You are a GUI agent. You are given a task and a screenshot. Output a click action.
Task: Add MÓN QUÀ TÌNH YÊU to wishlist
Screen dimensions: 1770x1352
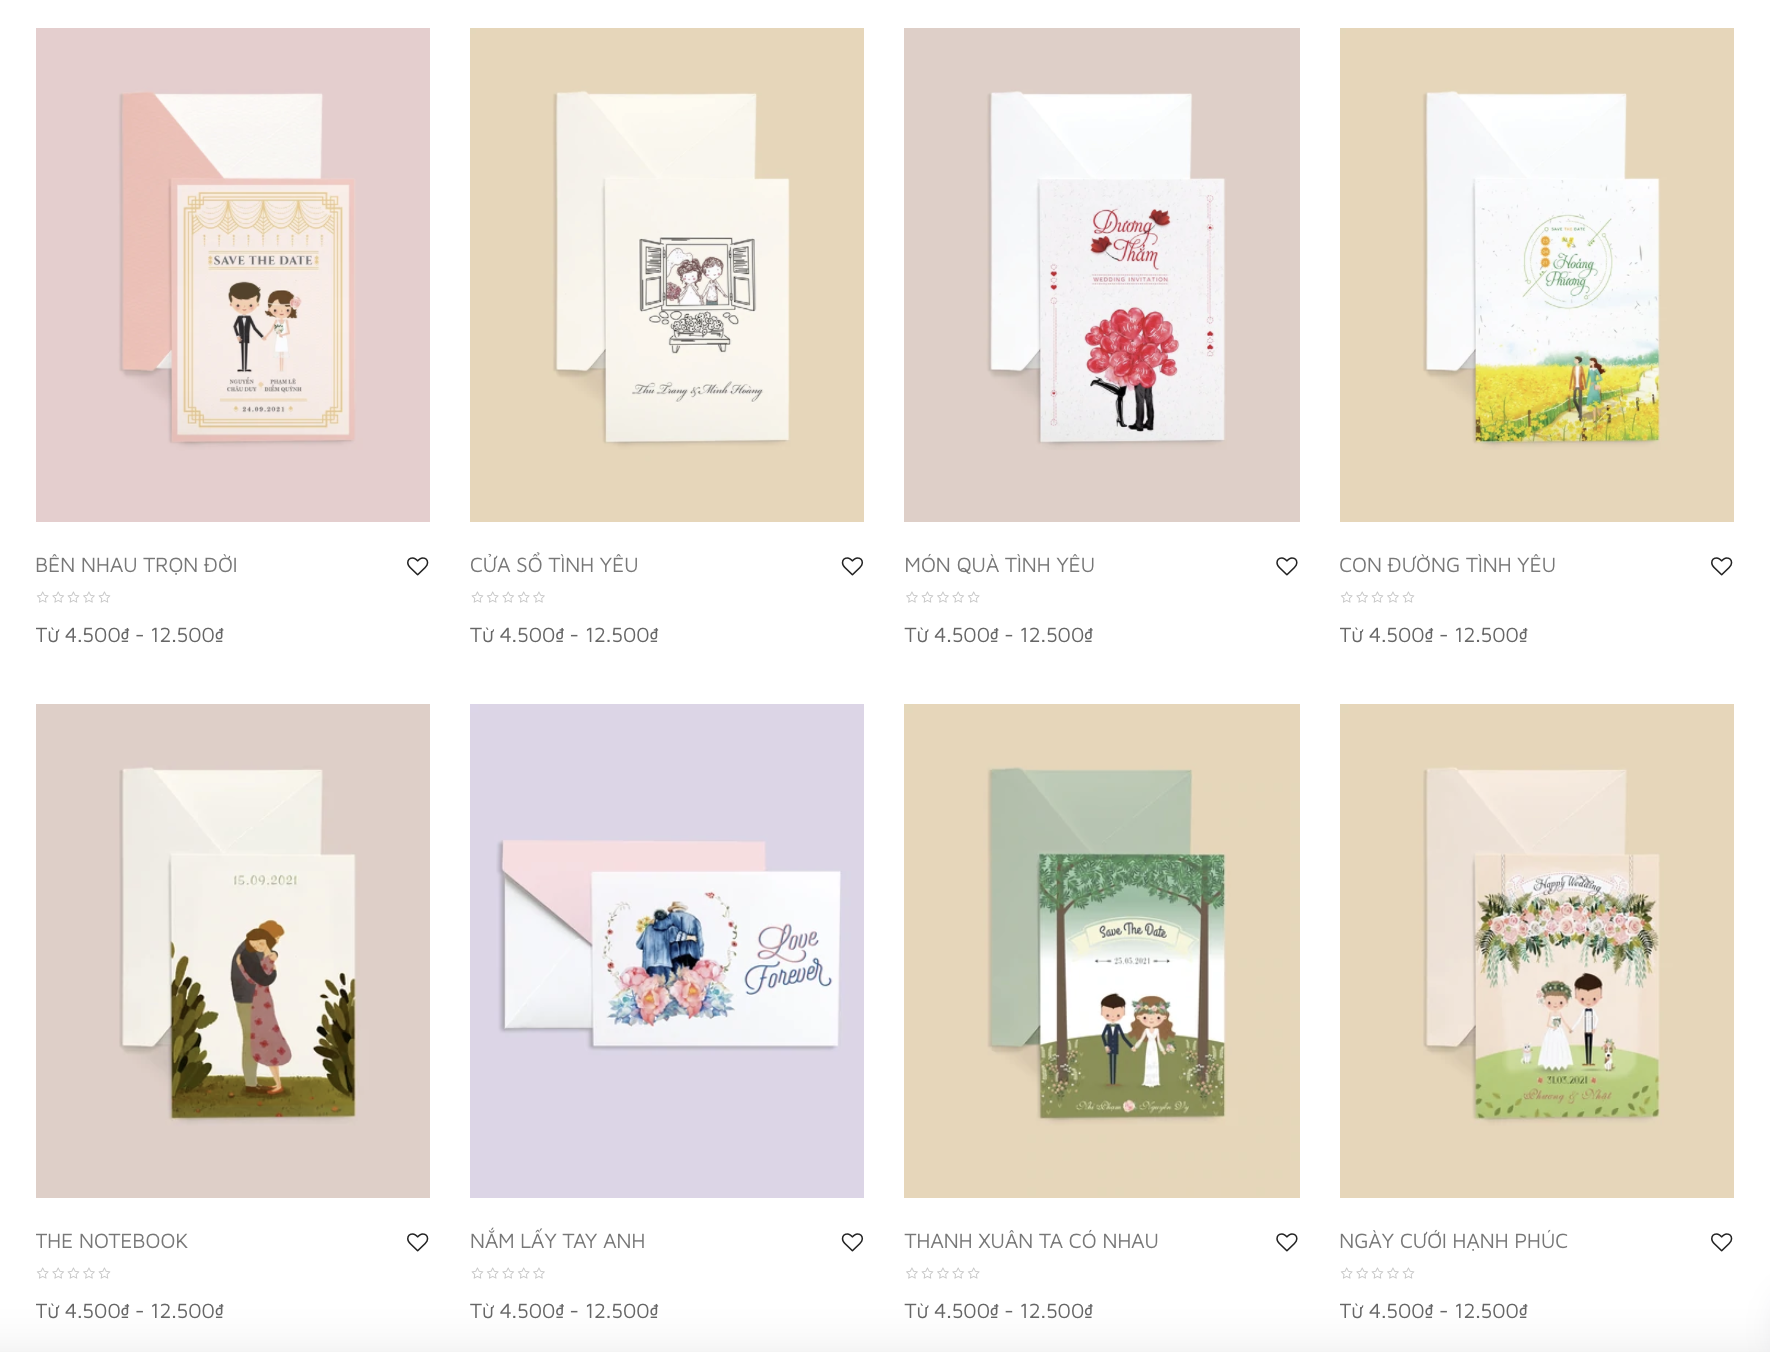pyautogui.click(x=1287, y=566)
